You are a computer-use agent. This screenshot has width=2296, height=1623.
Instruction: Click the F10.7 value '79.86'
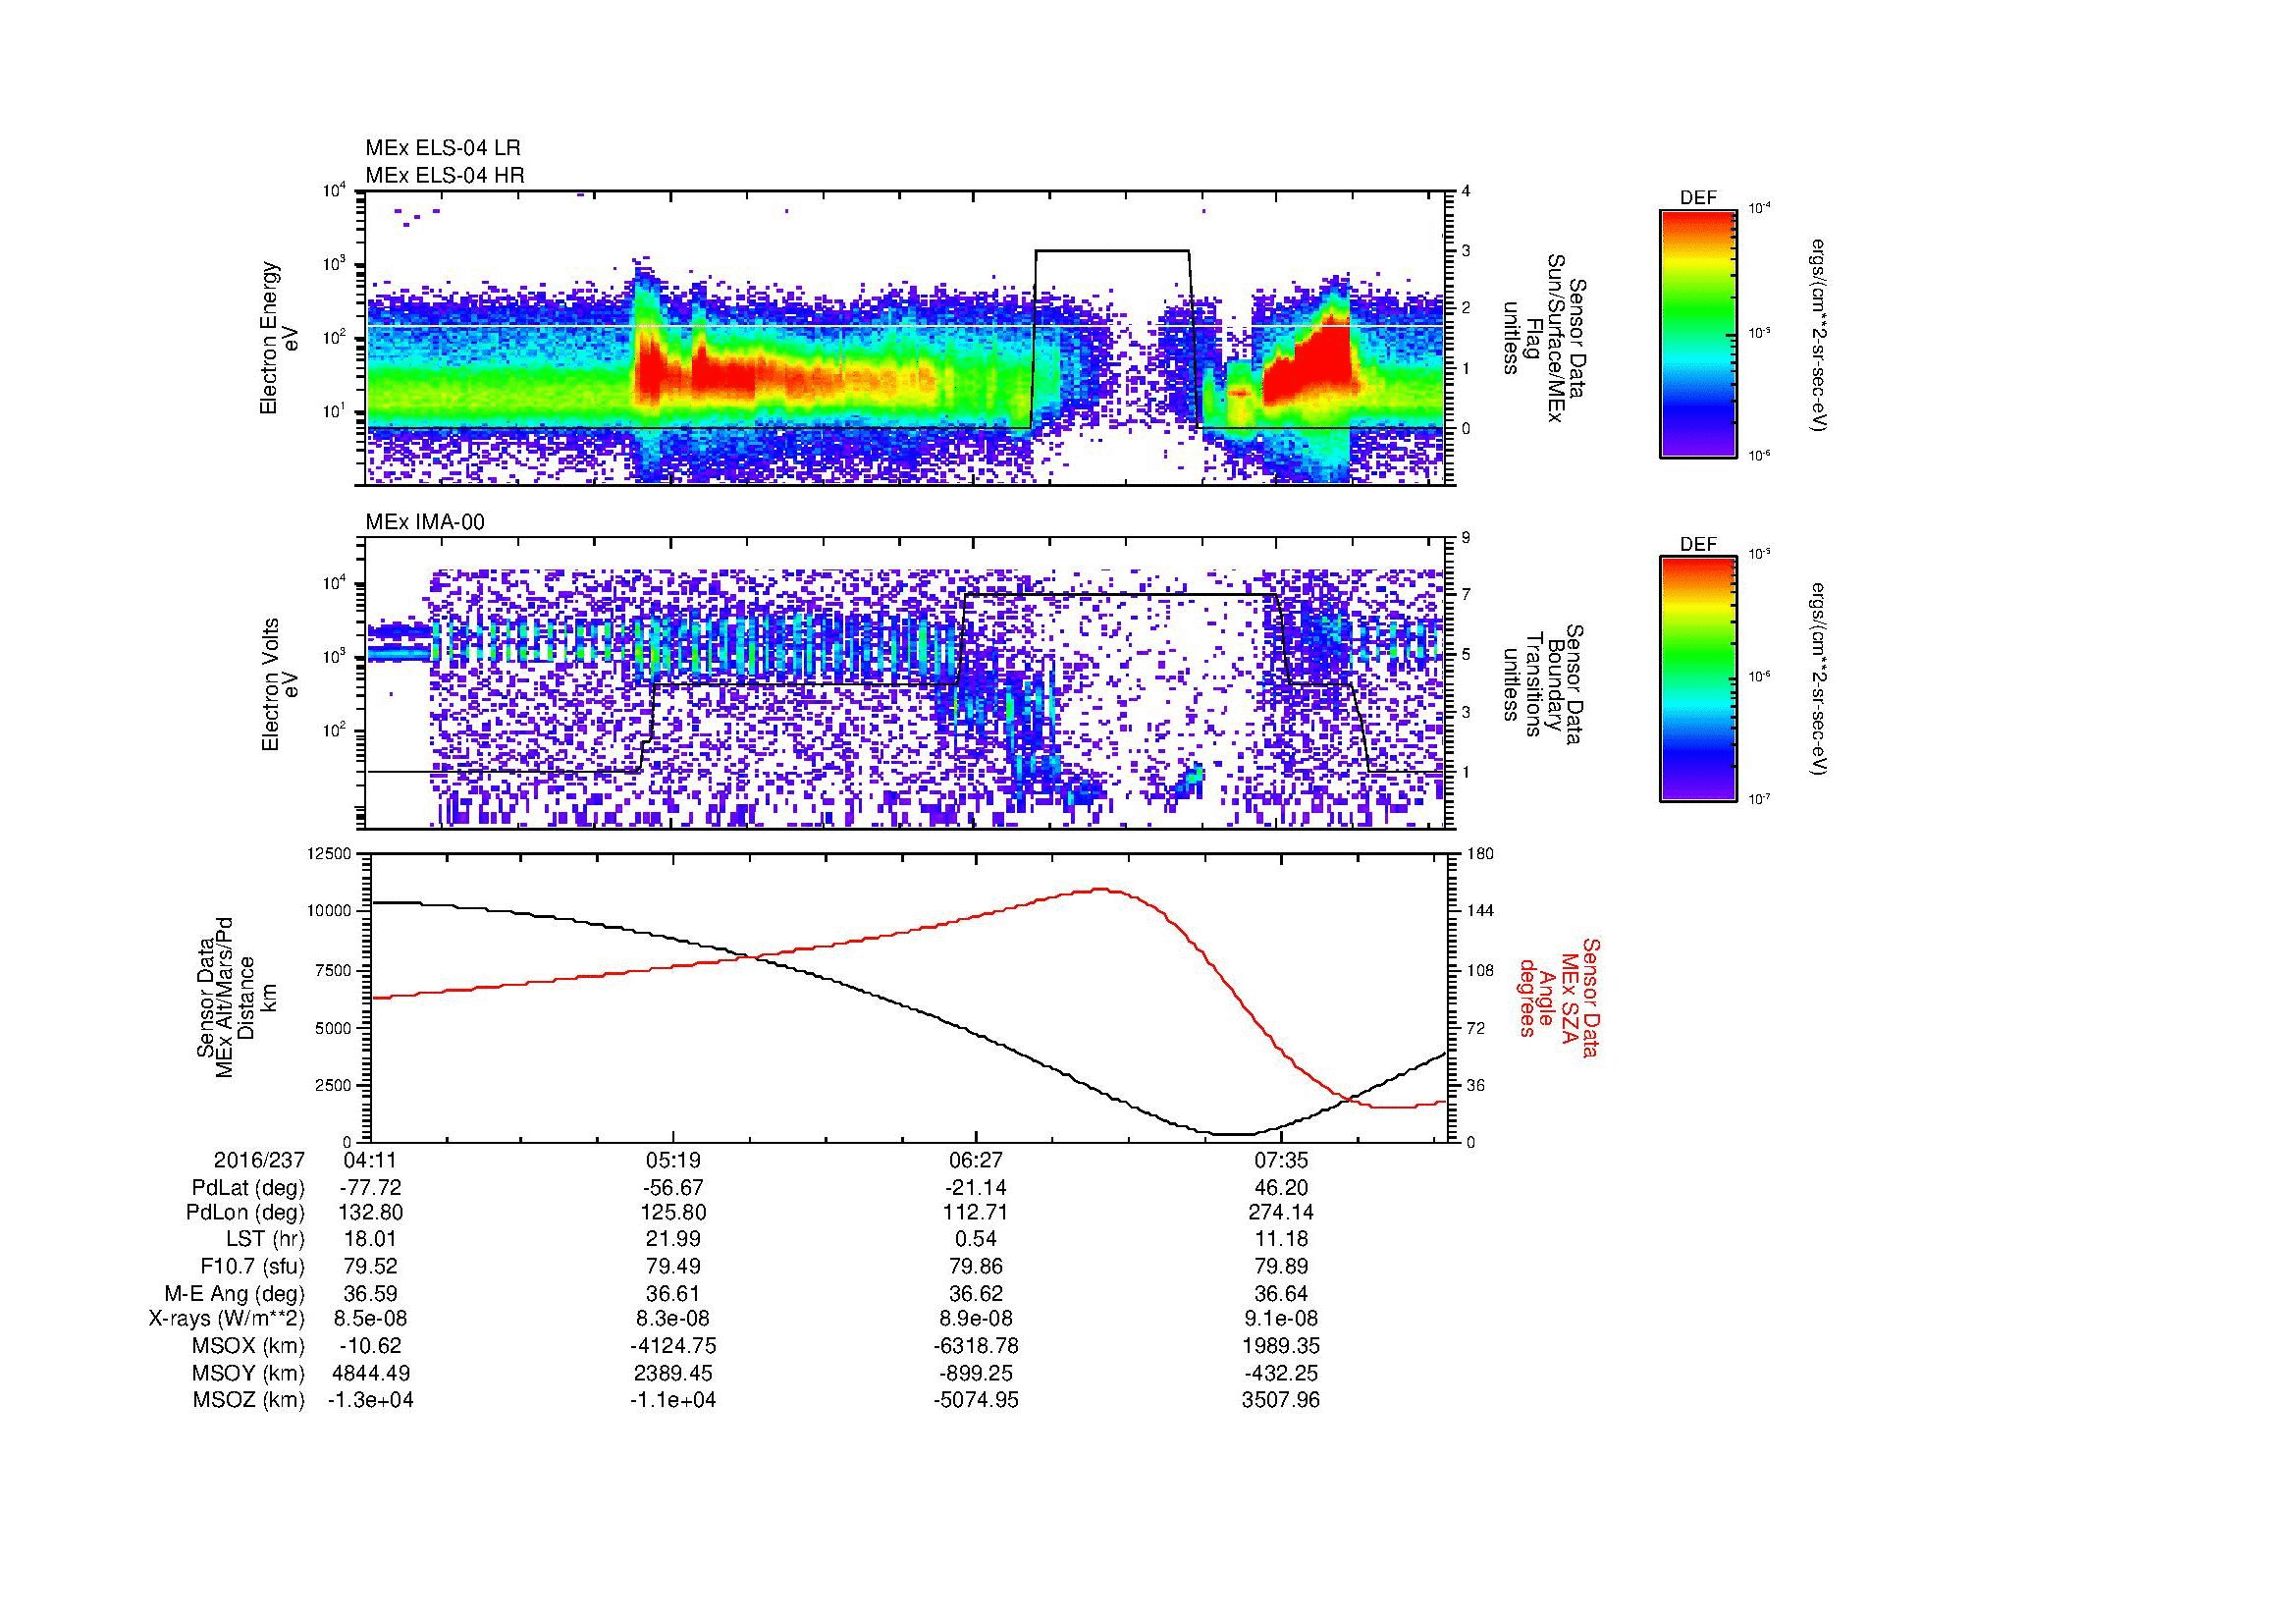(x=975, y=1266)
